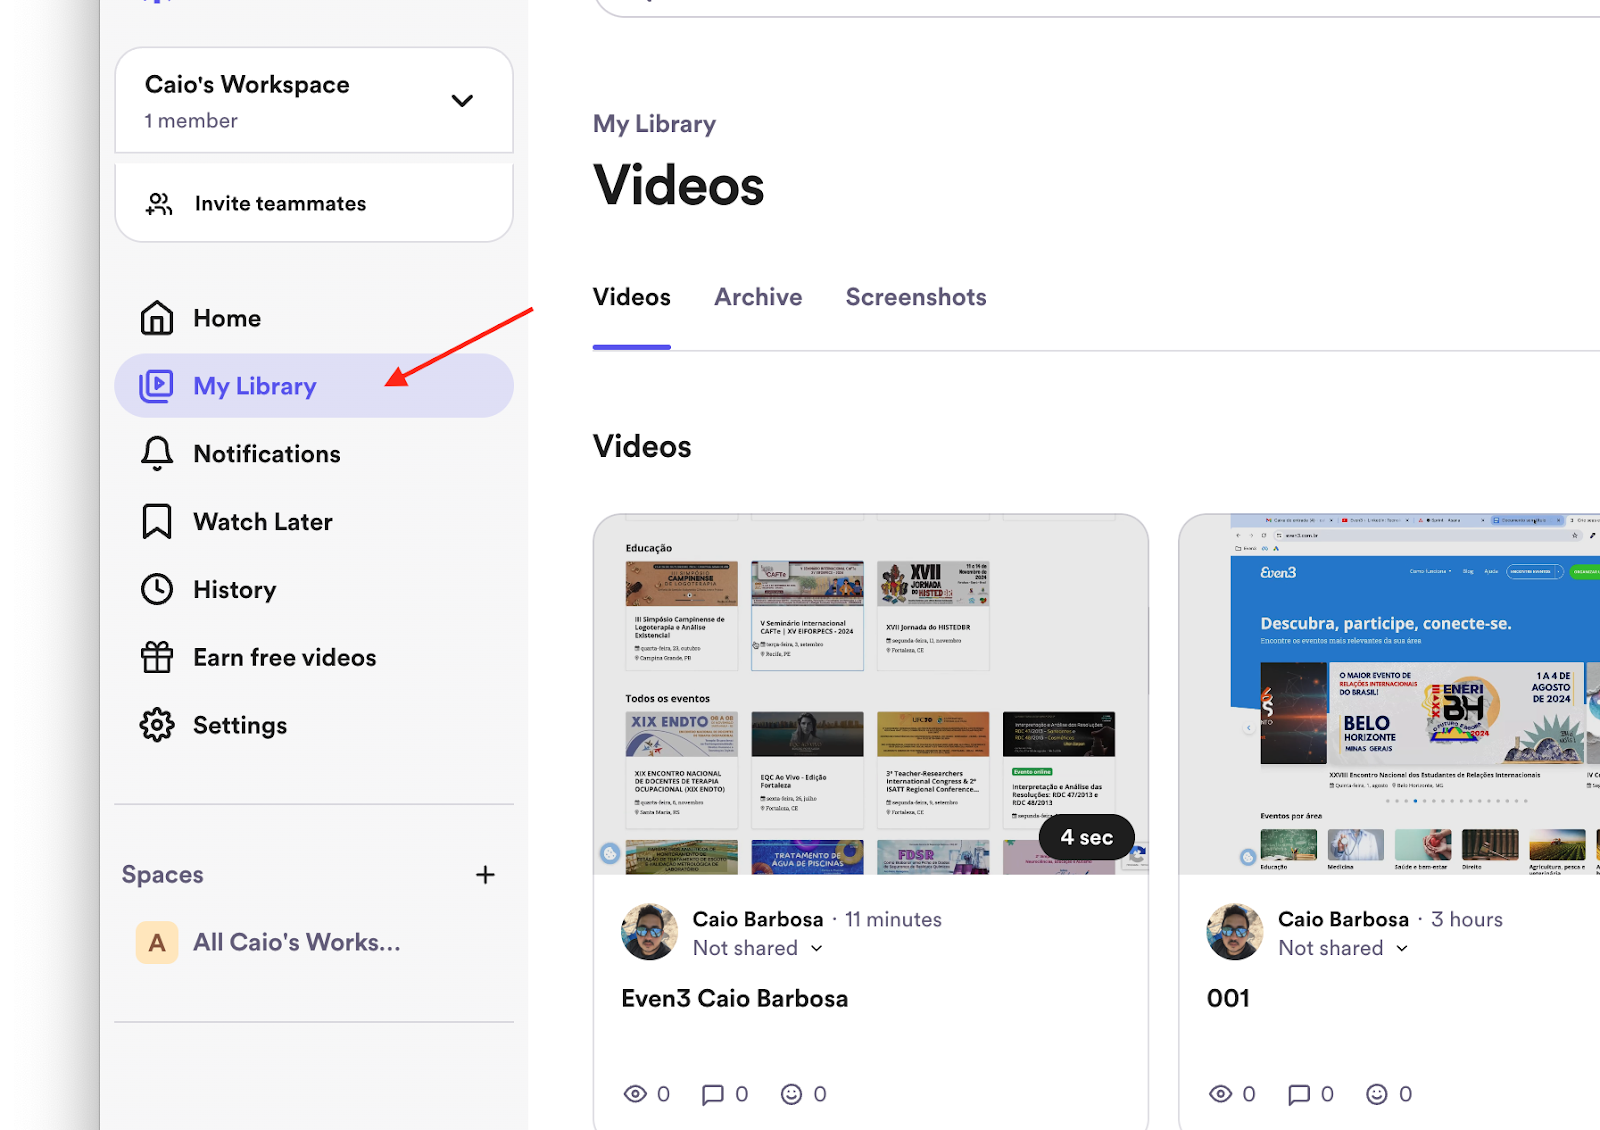Click views eye icon on 001 video
The height and width of the screenshot is (1130, 1600).
[x=1220, y=1094]
